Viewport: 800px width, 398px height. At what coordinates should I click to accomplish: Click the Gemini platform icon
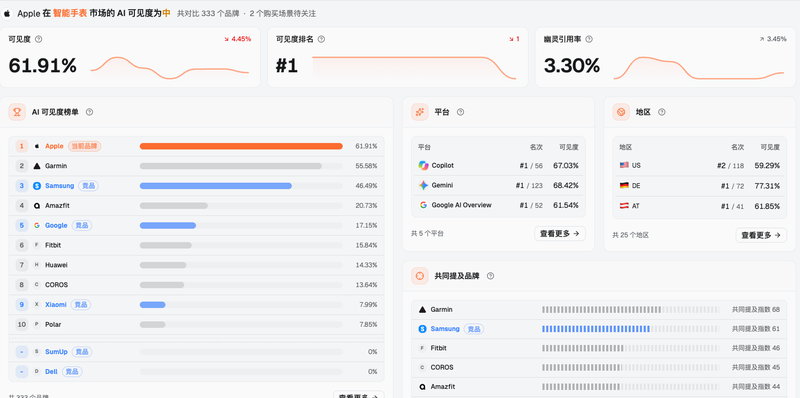click(423, 185)
